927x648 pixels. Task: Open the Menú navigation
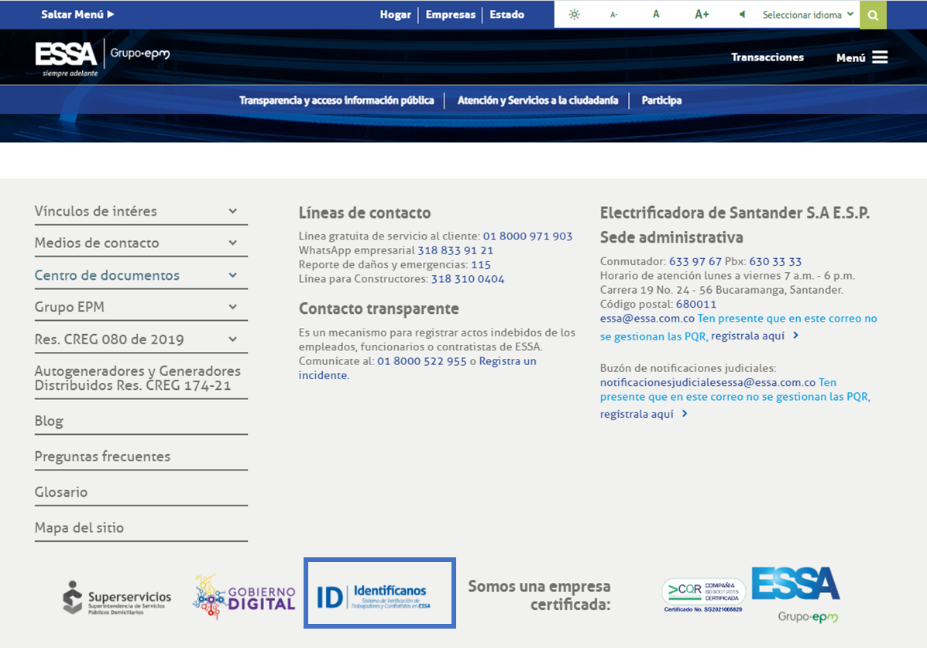pos(859,57)
